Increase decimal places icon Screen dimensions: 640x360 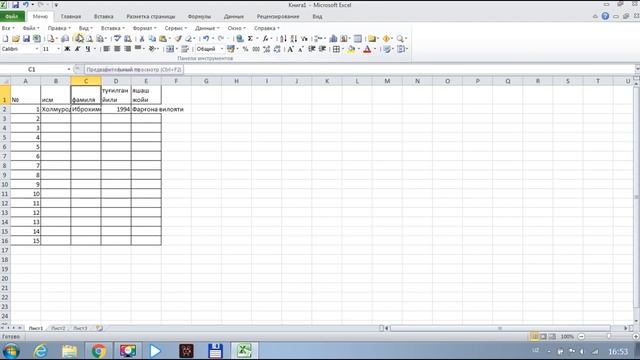[x=267, y=49]
